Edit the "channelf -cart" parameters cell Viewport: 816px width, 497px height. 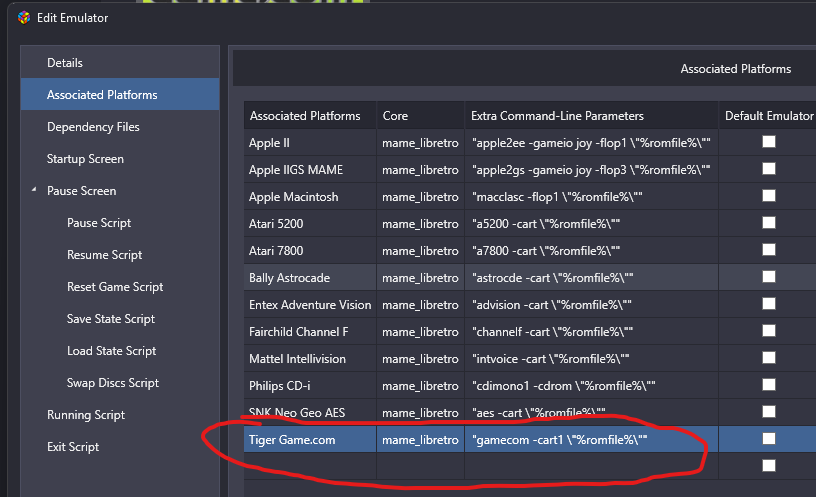pyautogui.click(x=591, y=332)
